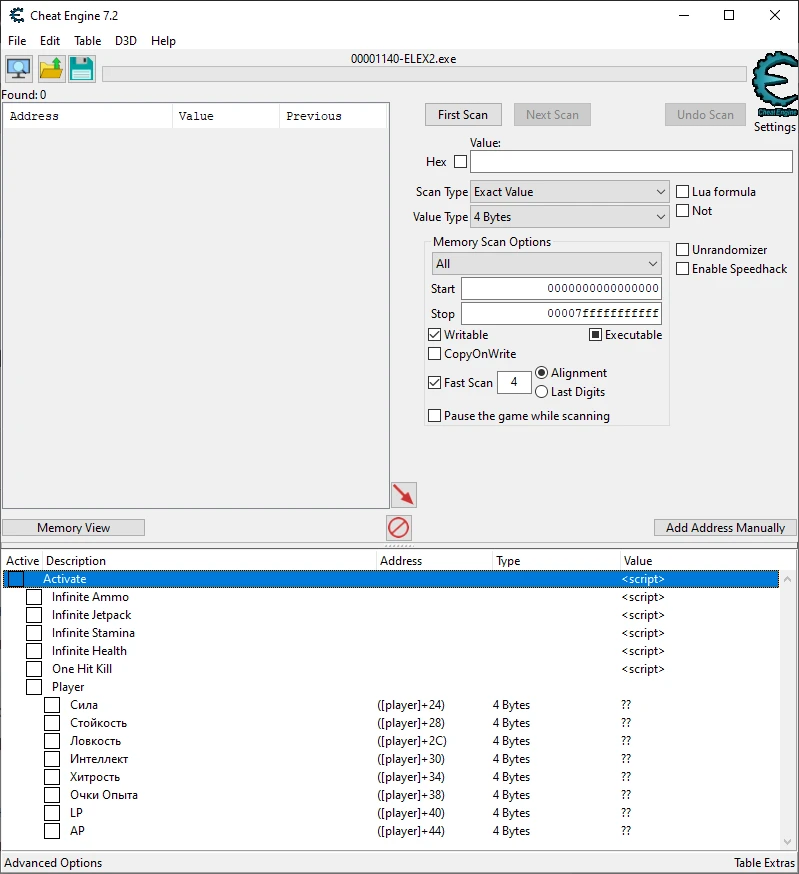Click the Description column header
799x874 pixels.
click(210, 561)
